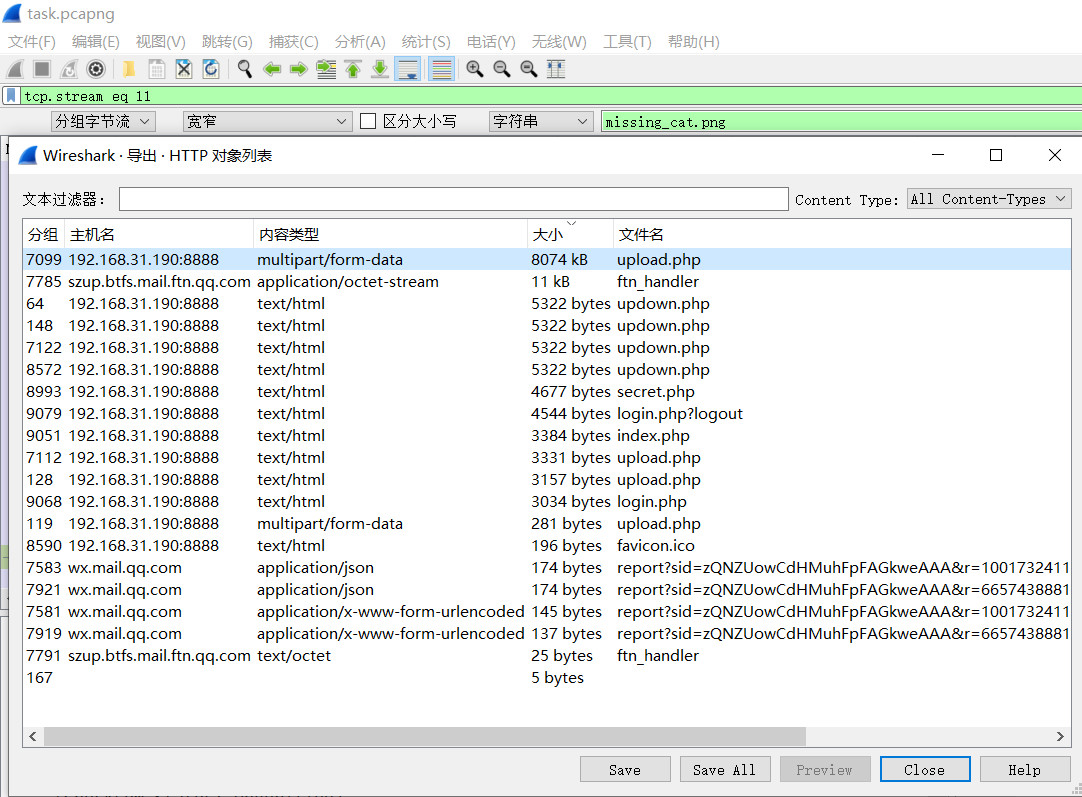Viewport: 1082px width, 797px height.
Task: Sort by the 主机名 column header
Action: pyautogui.click(x=159, y=235)
